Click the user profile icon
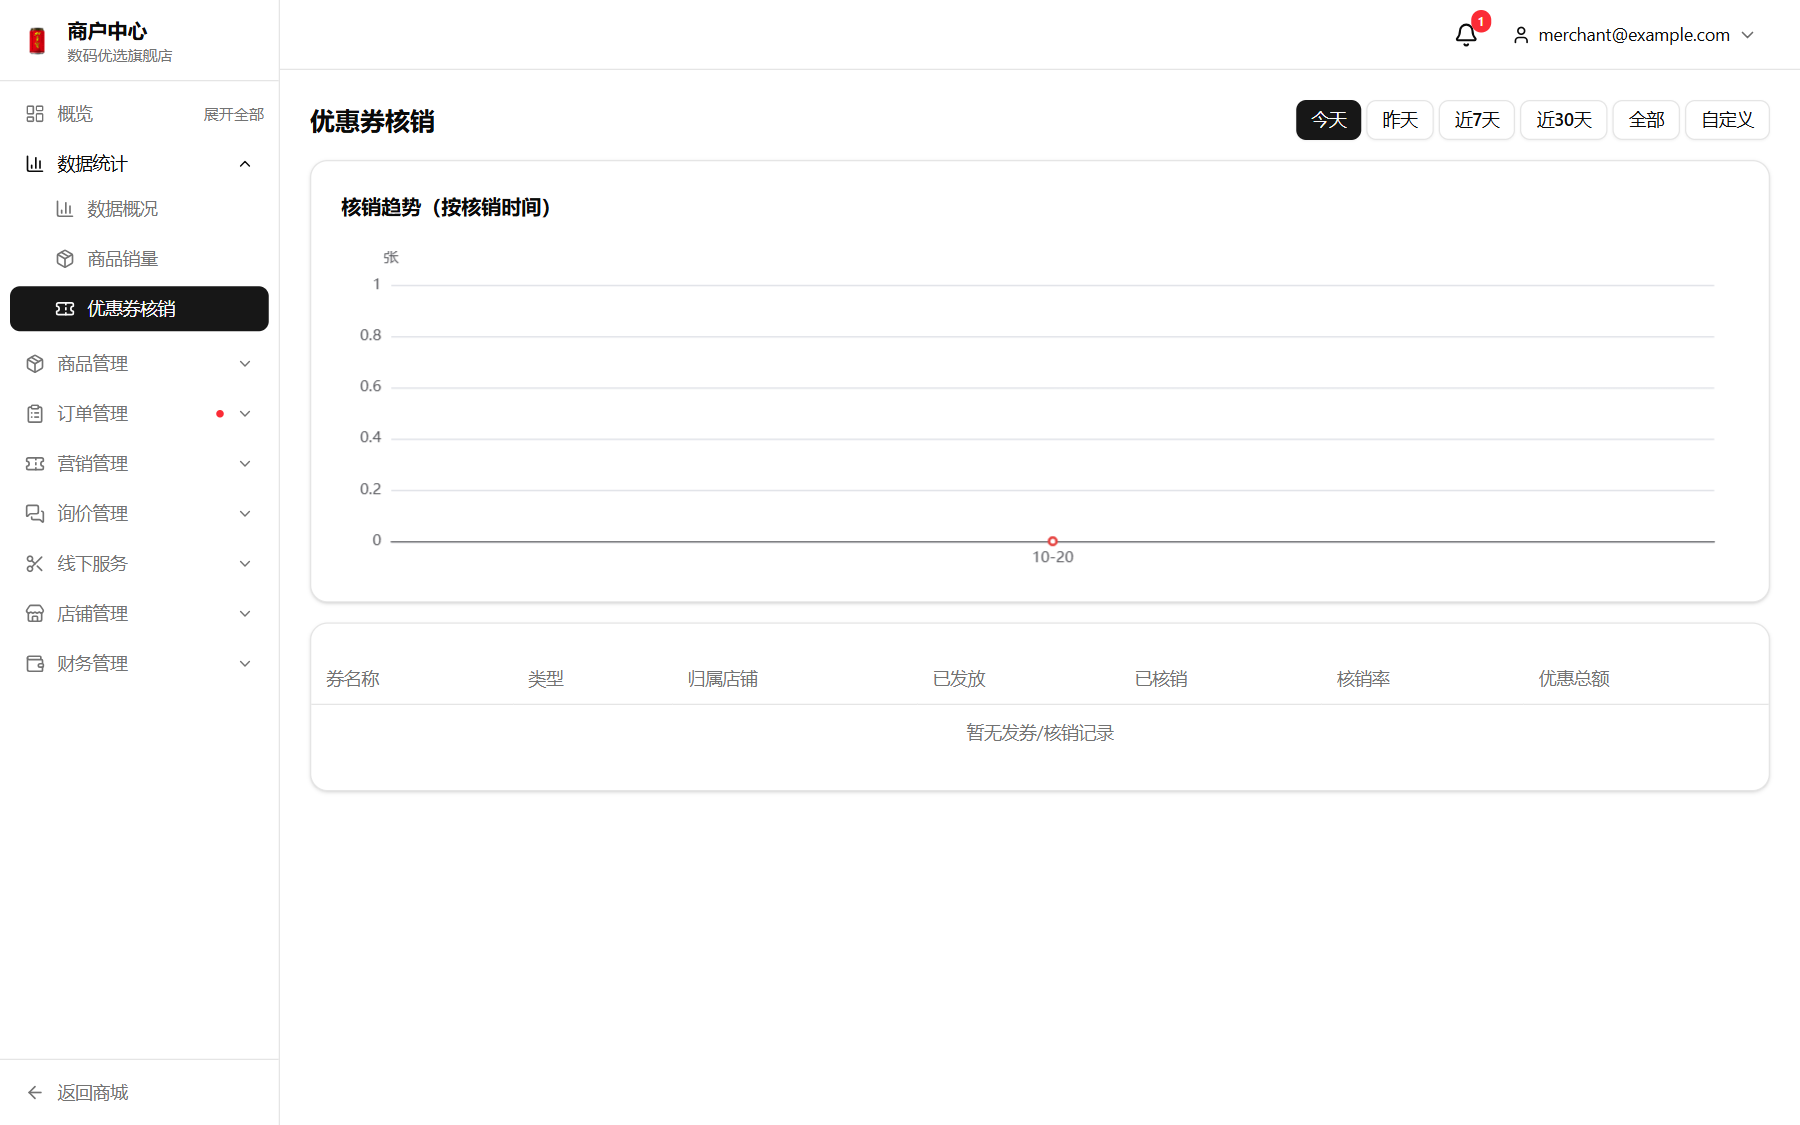Screen dimensions: 1800x1125 click(1521, 35)
